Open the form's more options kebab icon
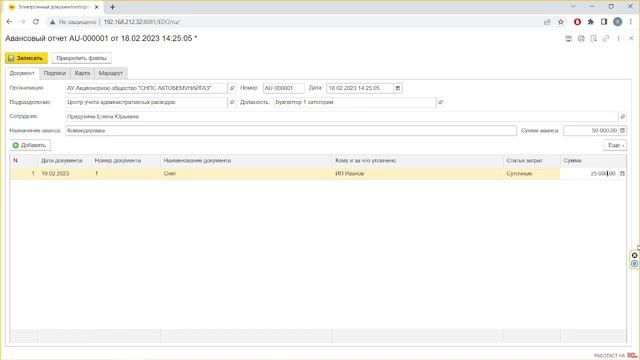The height and width of the screenshot is (360, 640). [619, 39]
